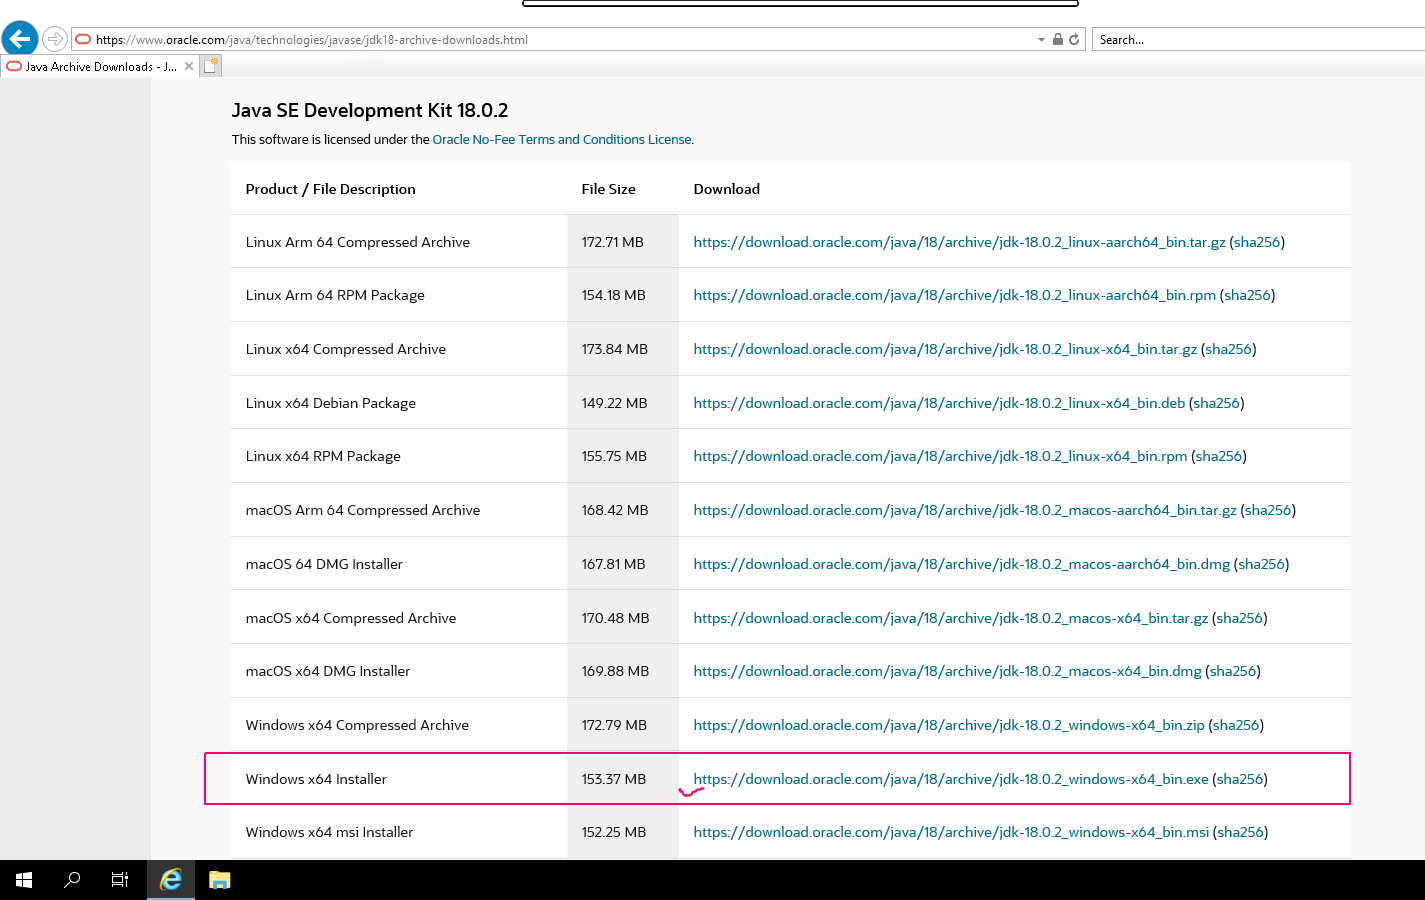Open sha256 link for windows-x64_bin.msi

click(1240, 832)
